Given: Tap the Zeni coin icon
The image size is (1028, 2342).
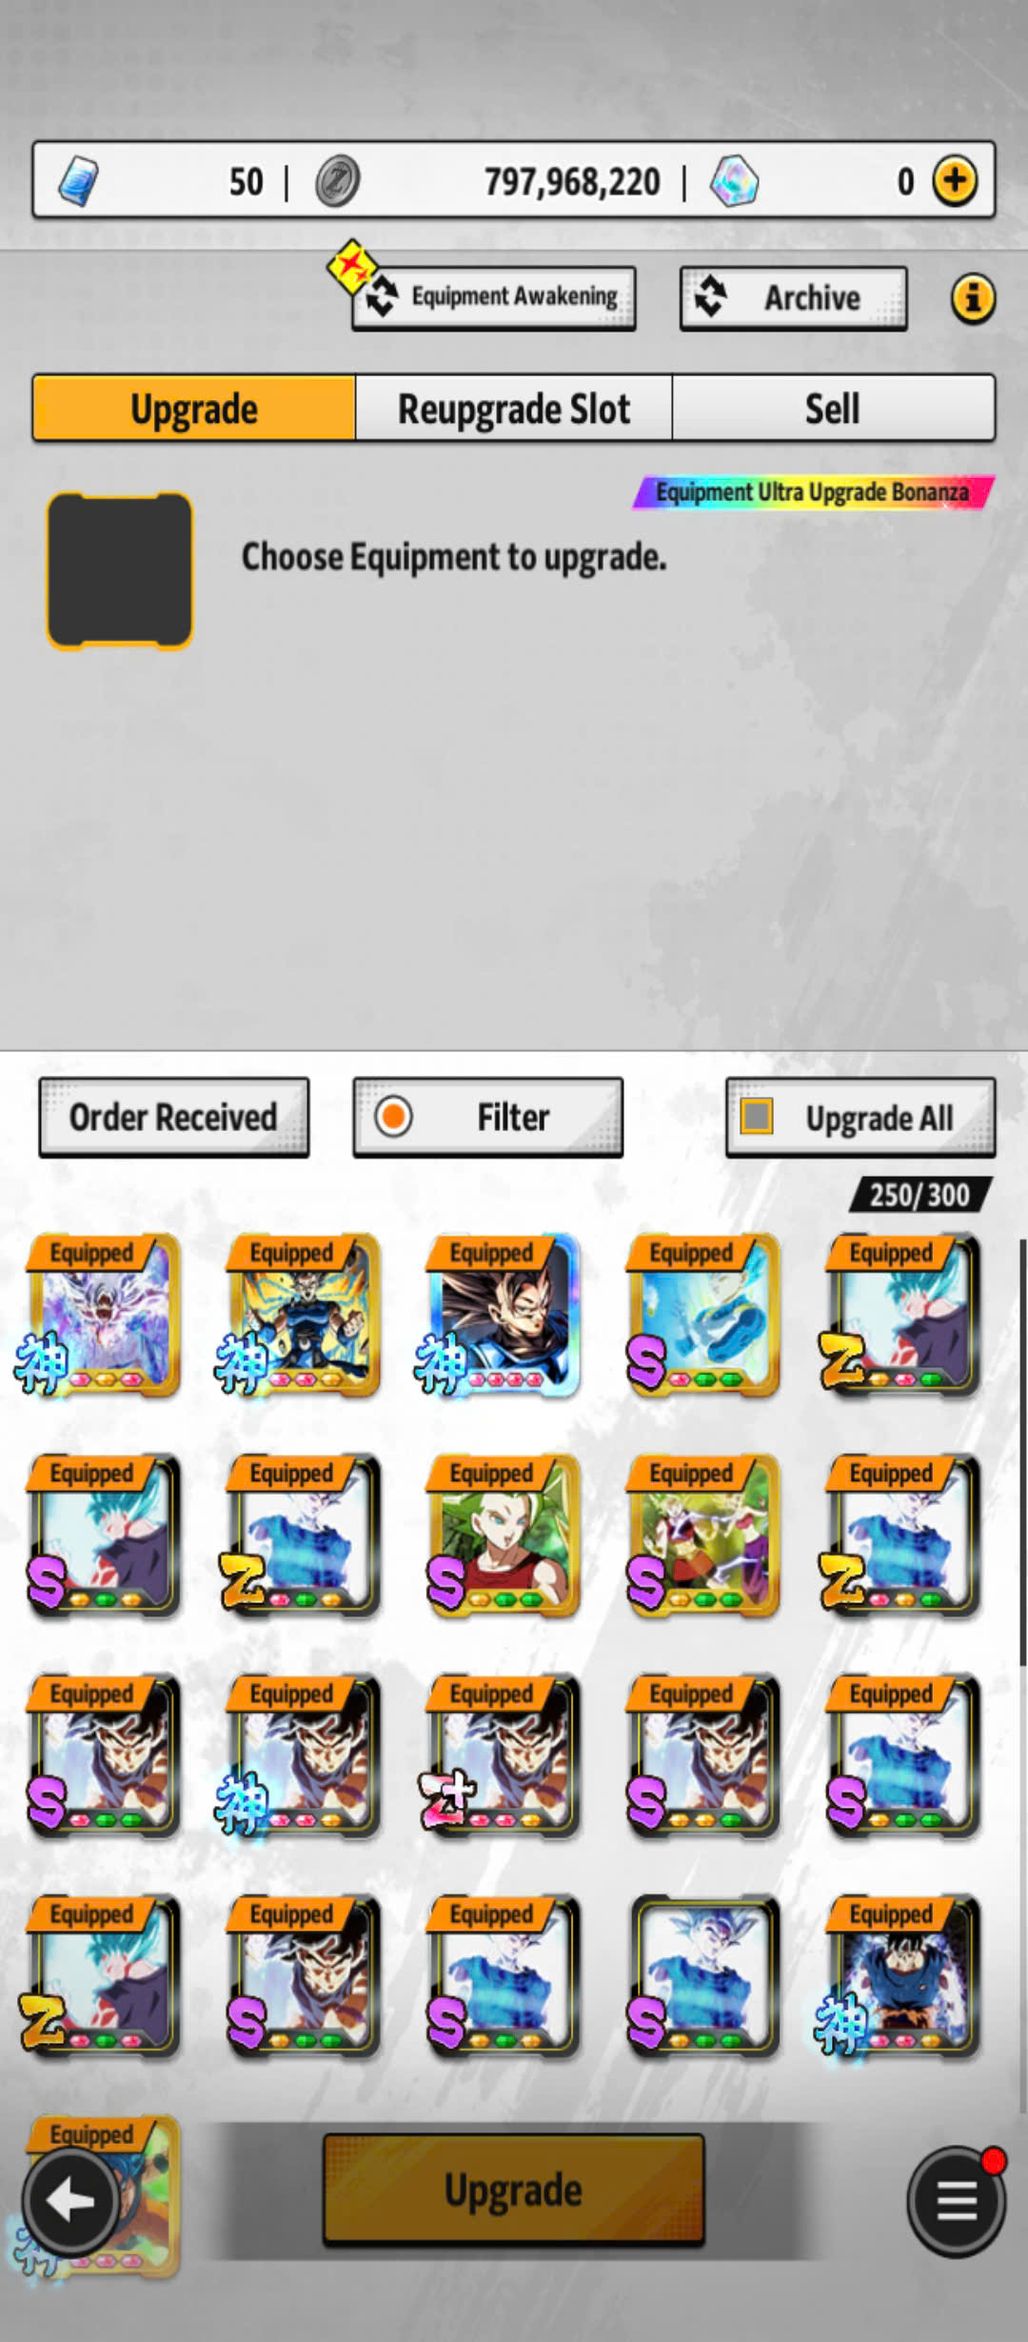Looking at the screenshot, I should (337, 182).
